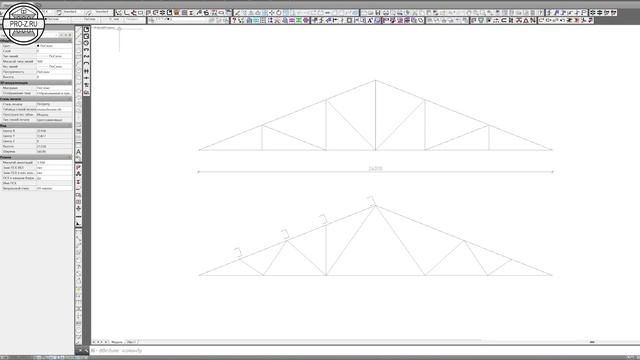640x360 pixels.
Task: Click the Цвет property value
Action: tap(54, 46)
